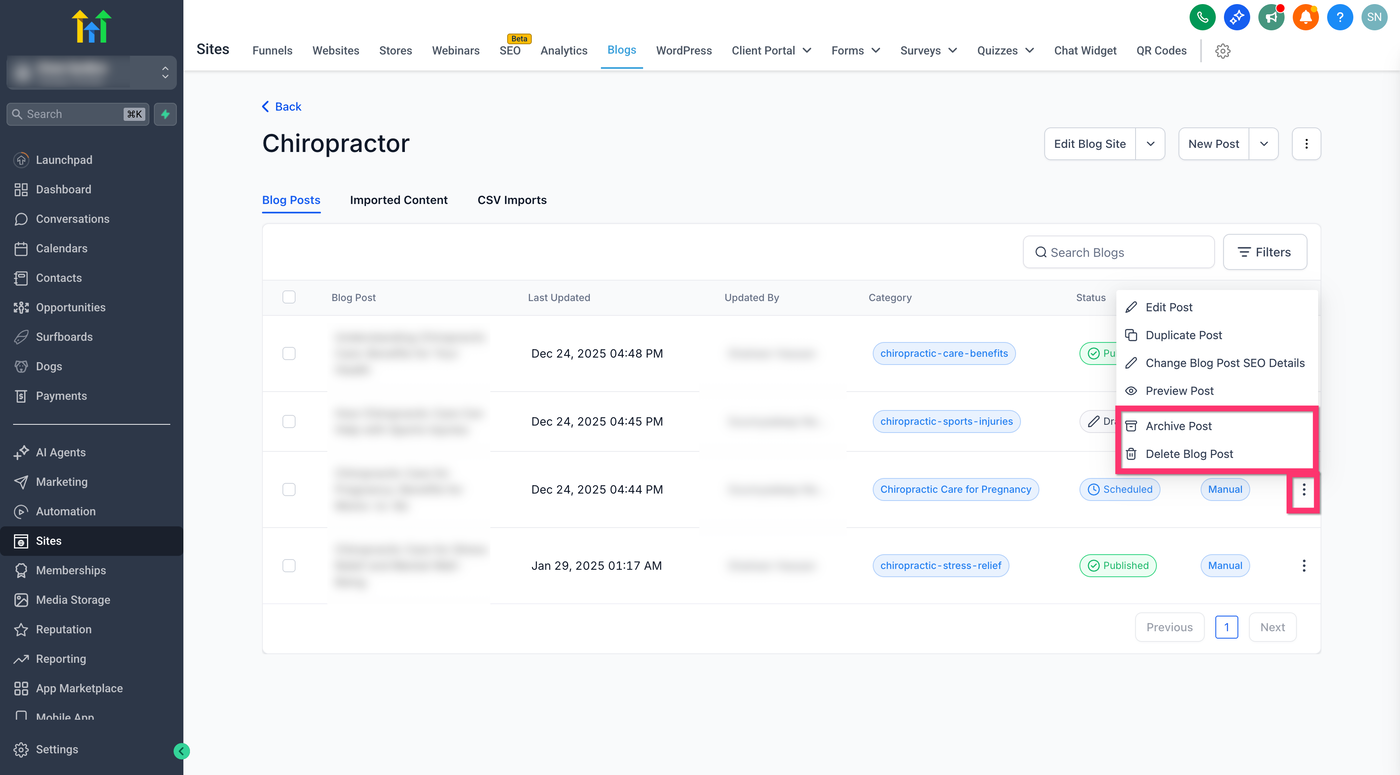Click the Sites settings gear icon
The width and height of the screenshot is (1400, 775).
tap(1223, 51)
